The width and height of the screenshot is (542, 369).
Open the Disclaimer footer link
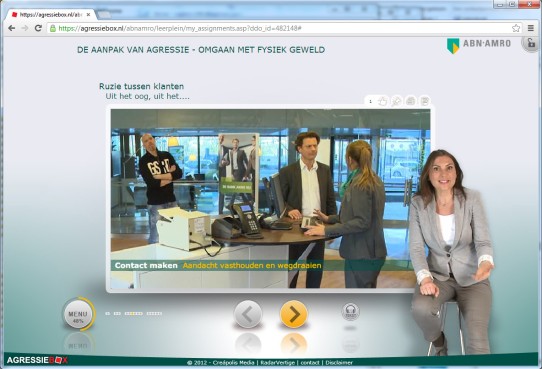pyautogui.click(x=339, y=362)
